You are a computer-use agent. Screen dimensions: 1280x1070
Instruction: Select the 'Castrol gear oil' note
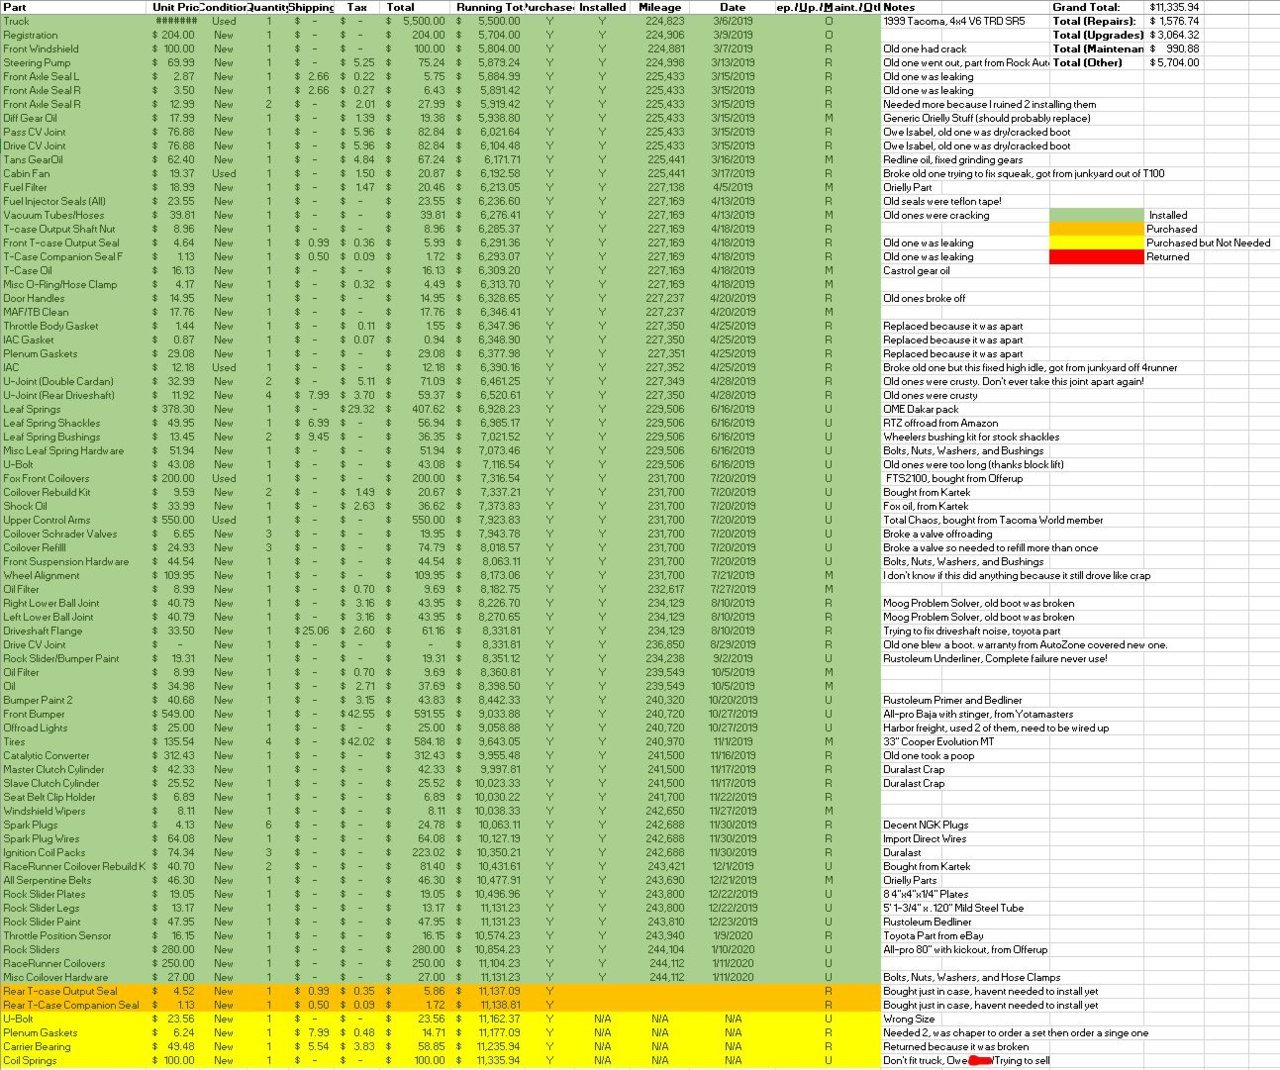pyautogui.click(x=917, y=271)
